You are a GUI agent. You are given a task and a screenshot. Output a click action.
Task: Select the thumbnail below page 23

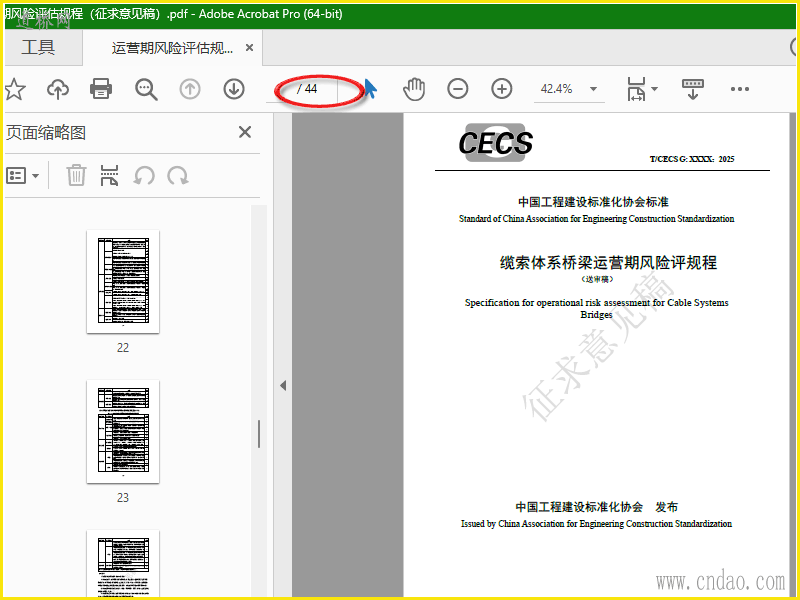[123, 563]
